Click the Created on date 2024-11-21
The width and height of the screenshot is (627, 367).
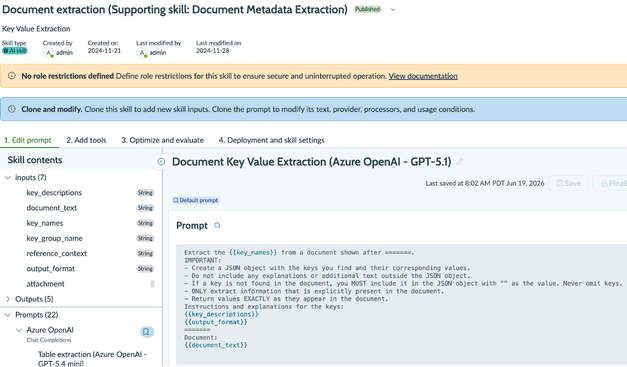click(x=104, y=51)
